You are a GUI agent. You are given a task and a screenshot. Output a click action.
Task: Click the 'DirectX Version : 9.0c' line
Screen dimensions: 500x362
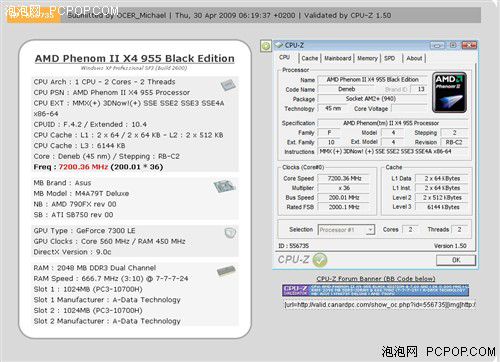click(72, 252)
